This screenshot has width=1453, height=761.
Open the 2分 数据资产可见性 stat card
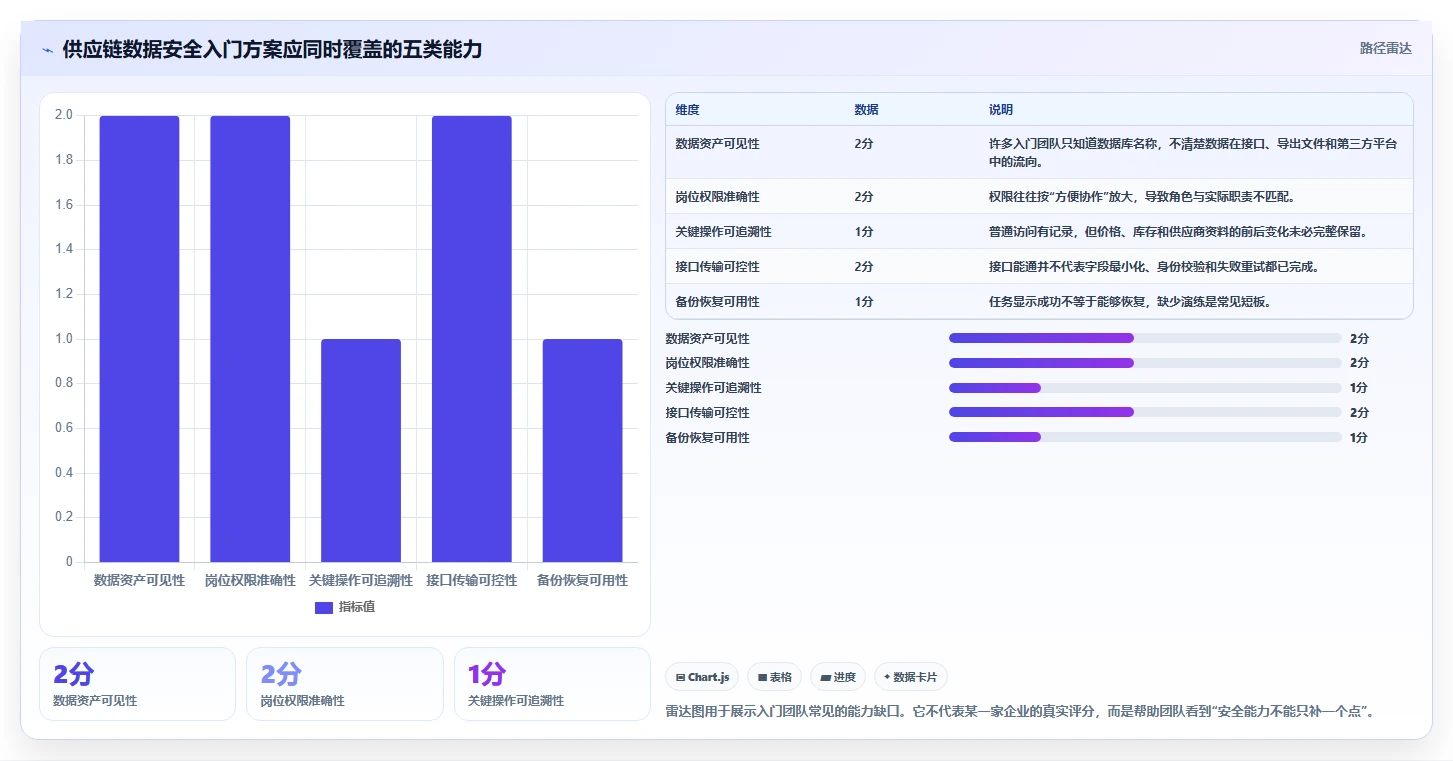coord(137,684)
